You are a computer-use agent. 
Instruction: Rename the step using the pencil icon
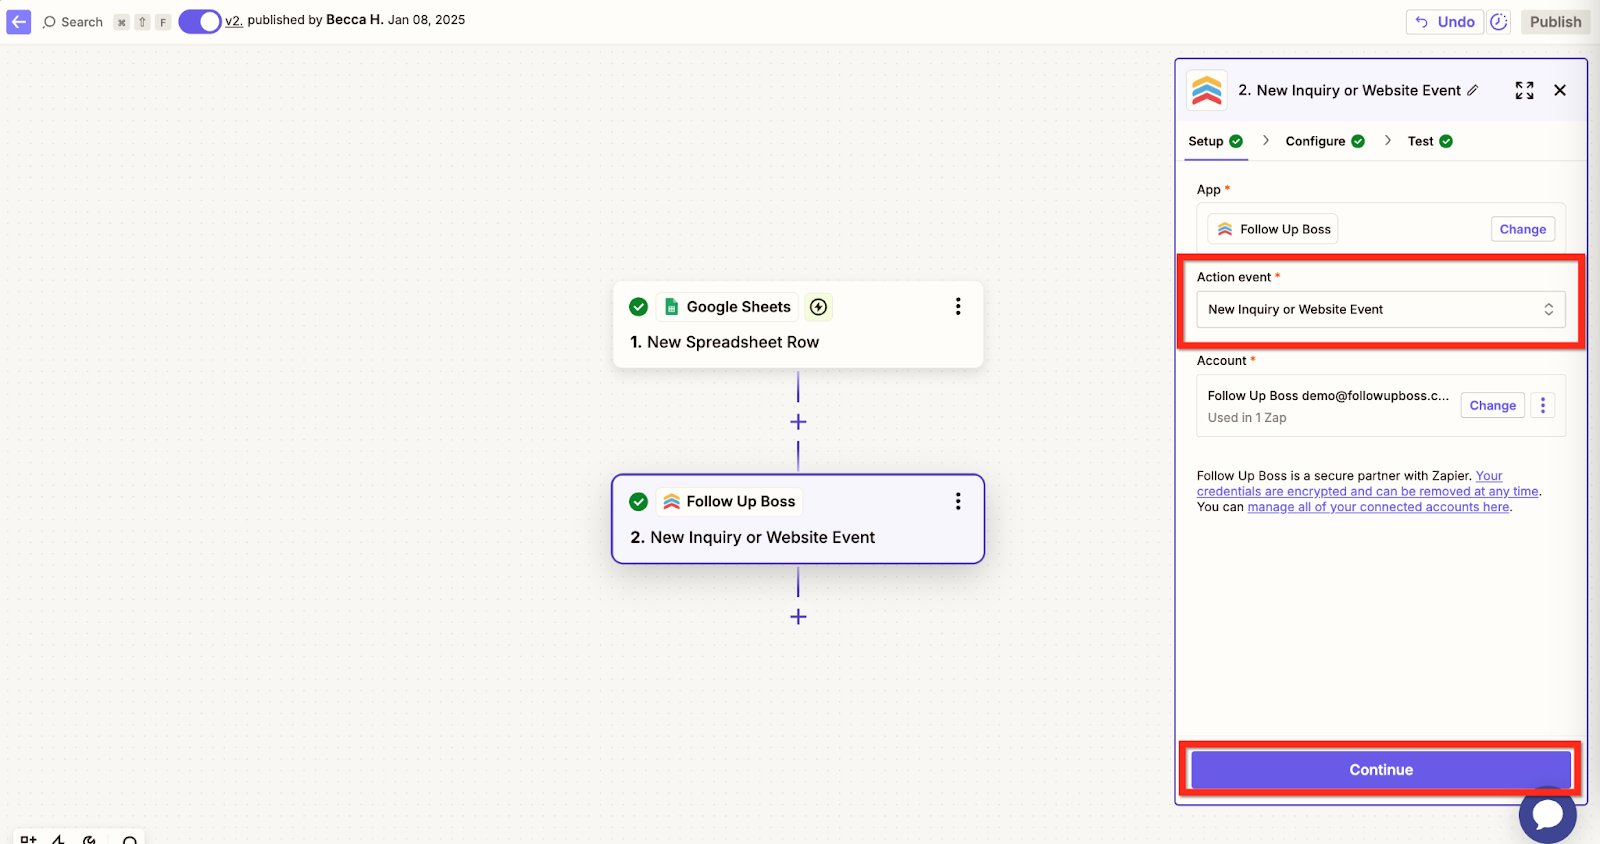click(1472, 90)
